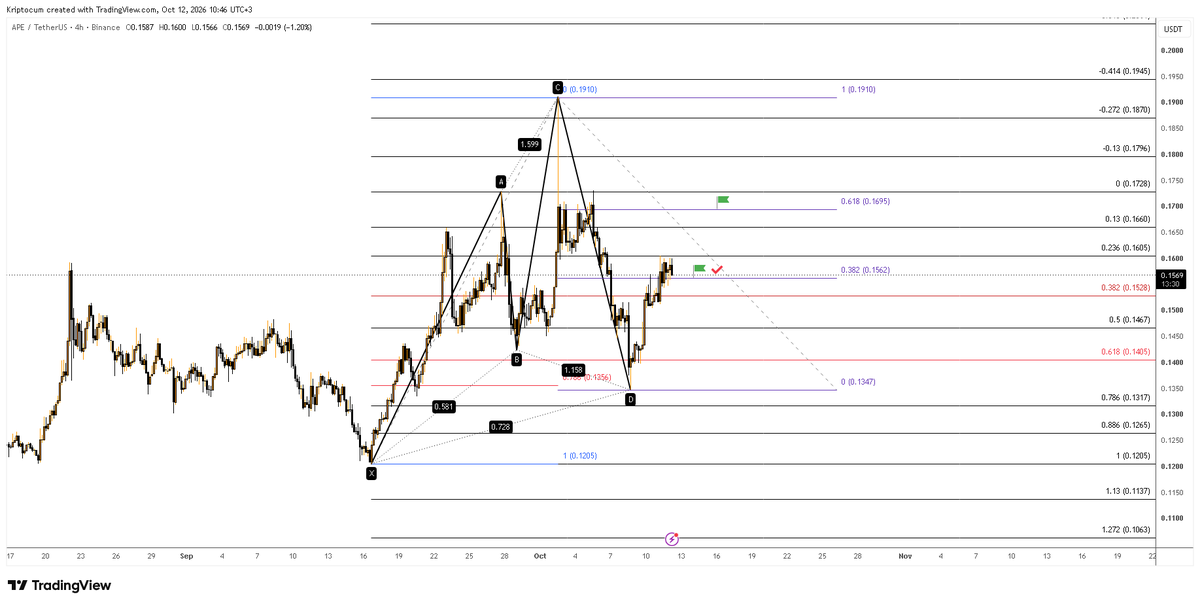
Task: Select the C point label
Action: click(x=557, y=88)
